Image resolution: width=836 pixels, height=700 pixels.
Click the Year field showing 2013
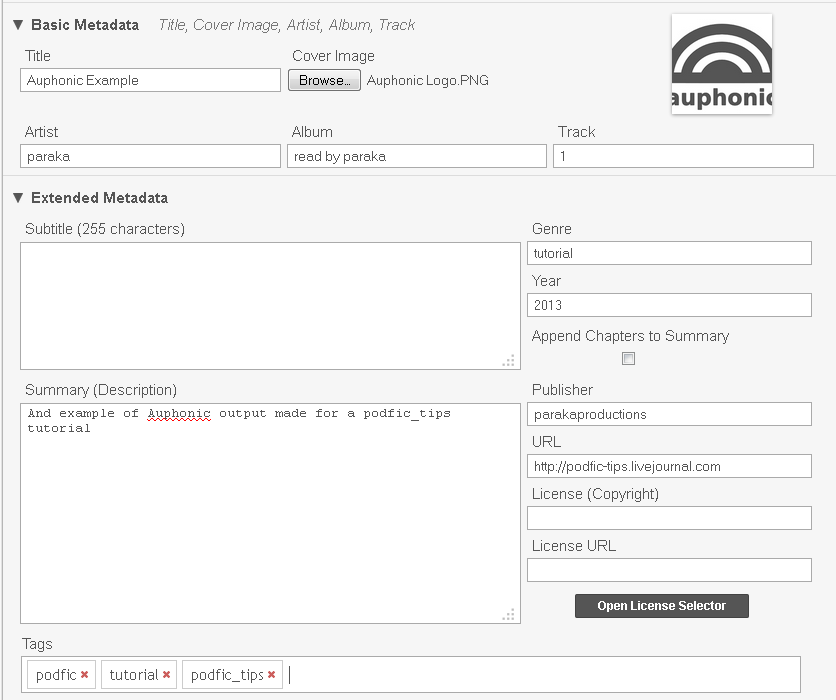[x=669, y=305]
